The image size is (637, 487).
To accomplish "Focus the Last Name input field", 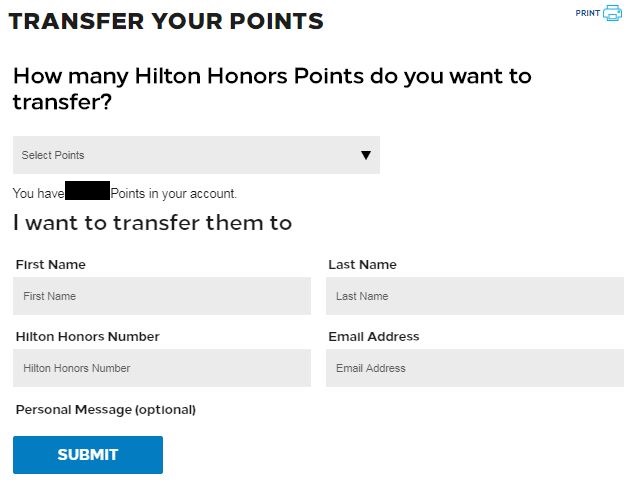I will (x=474, y=296).
